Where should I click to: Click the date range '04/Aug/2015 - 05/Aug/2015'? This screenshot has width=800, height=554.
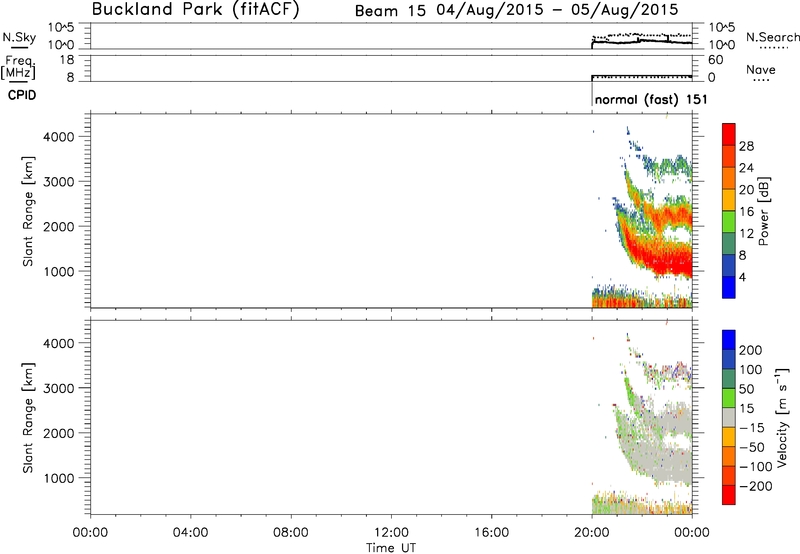tap(557, 10)
